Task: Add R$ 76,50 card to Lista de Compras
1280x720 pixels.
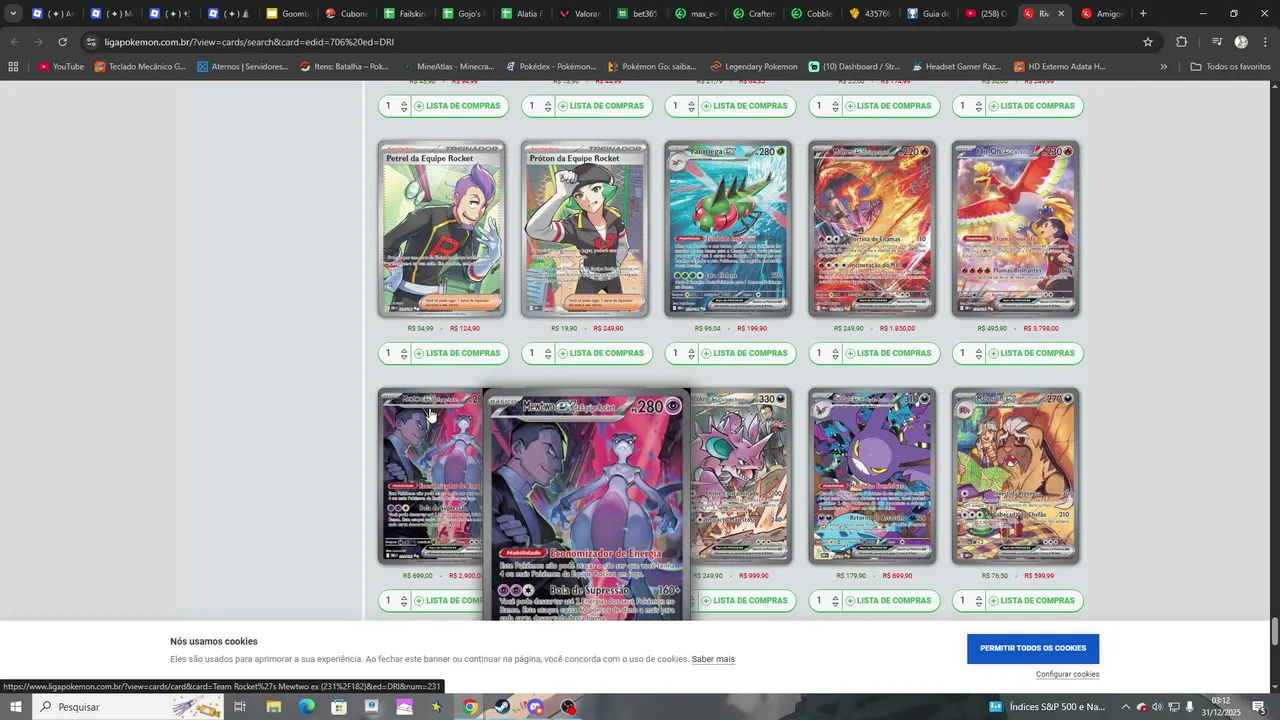Action: [x=1034, y=601]
